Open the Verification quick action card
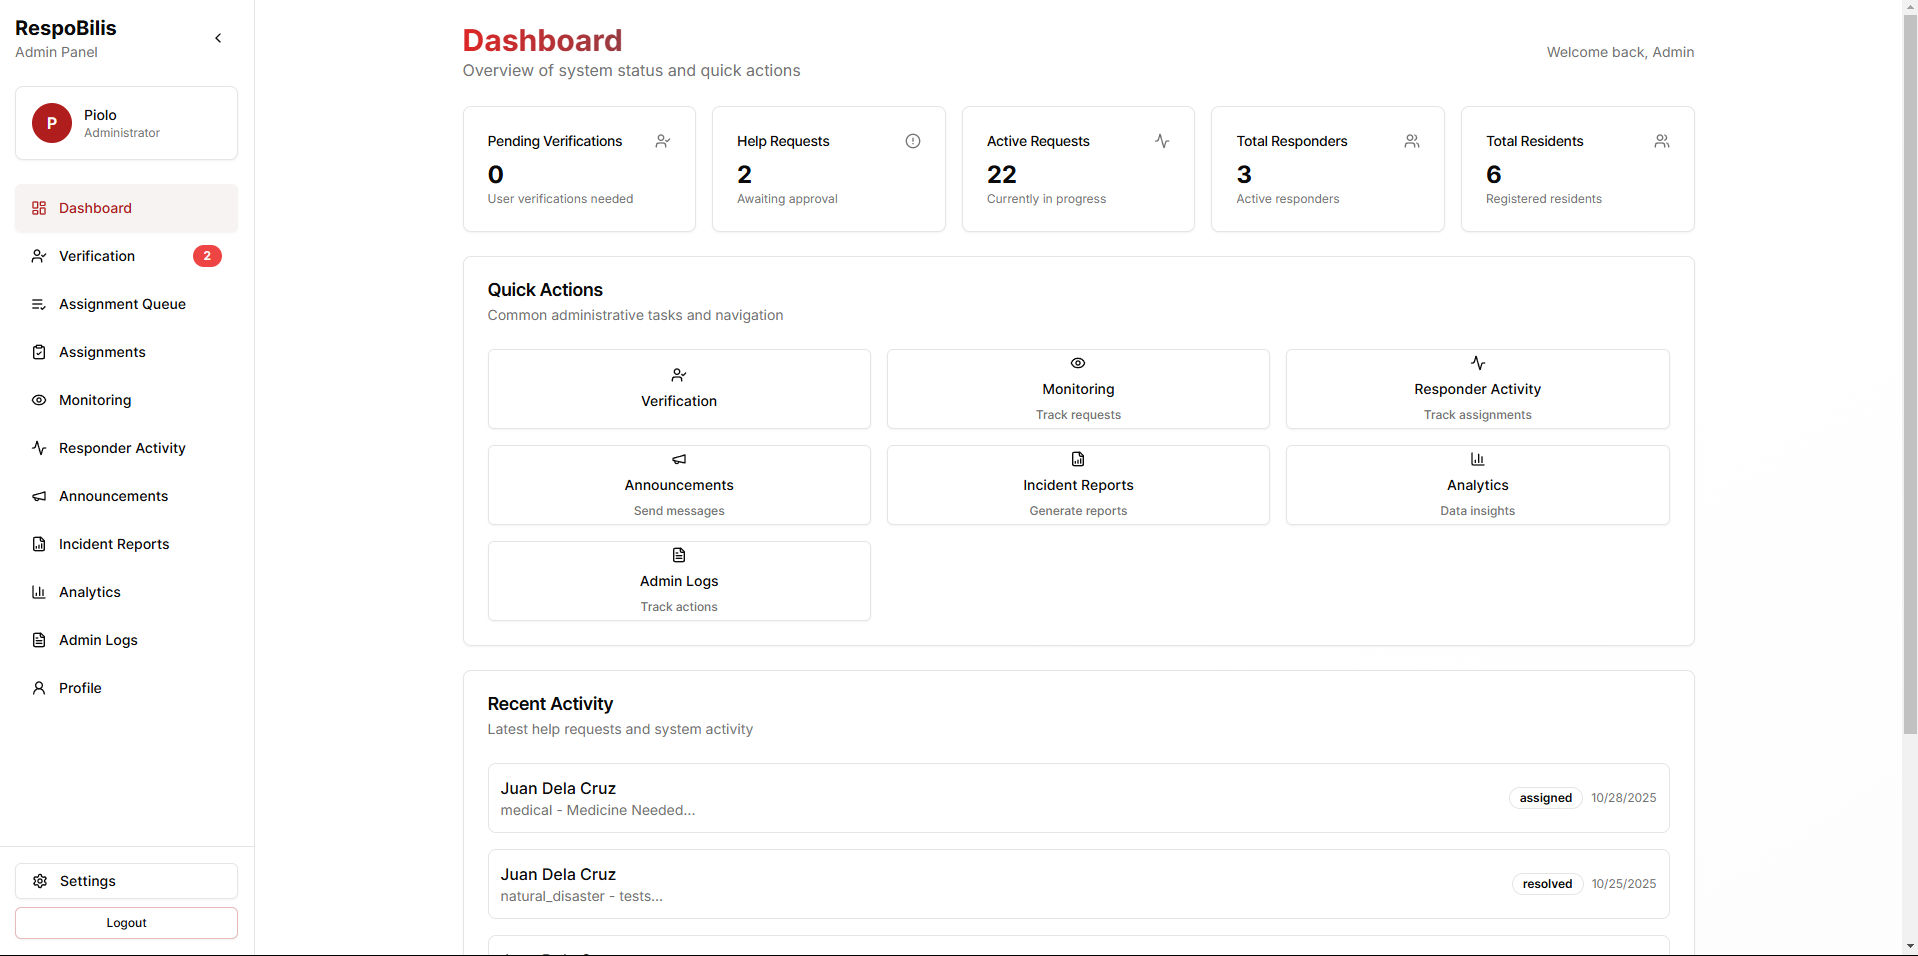The width and height of the screenshot is (1918, 956). pos(679,389)
